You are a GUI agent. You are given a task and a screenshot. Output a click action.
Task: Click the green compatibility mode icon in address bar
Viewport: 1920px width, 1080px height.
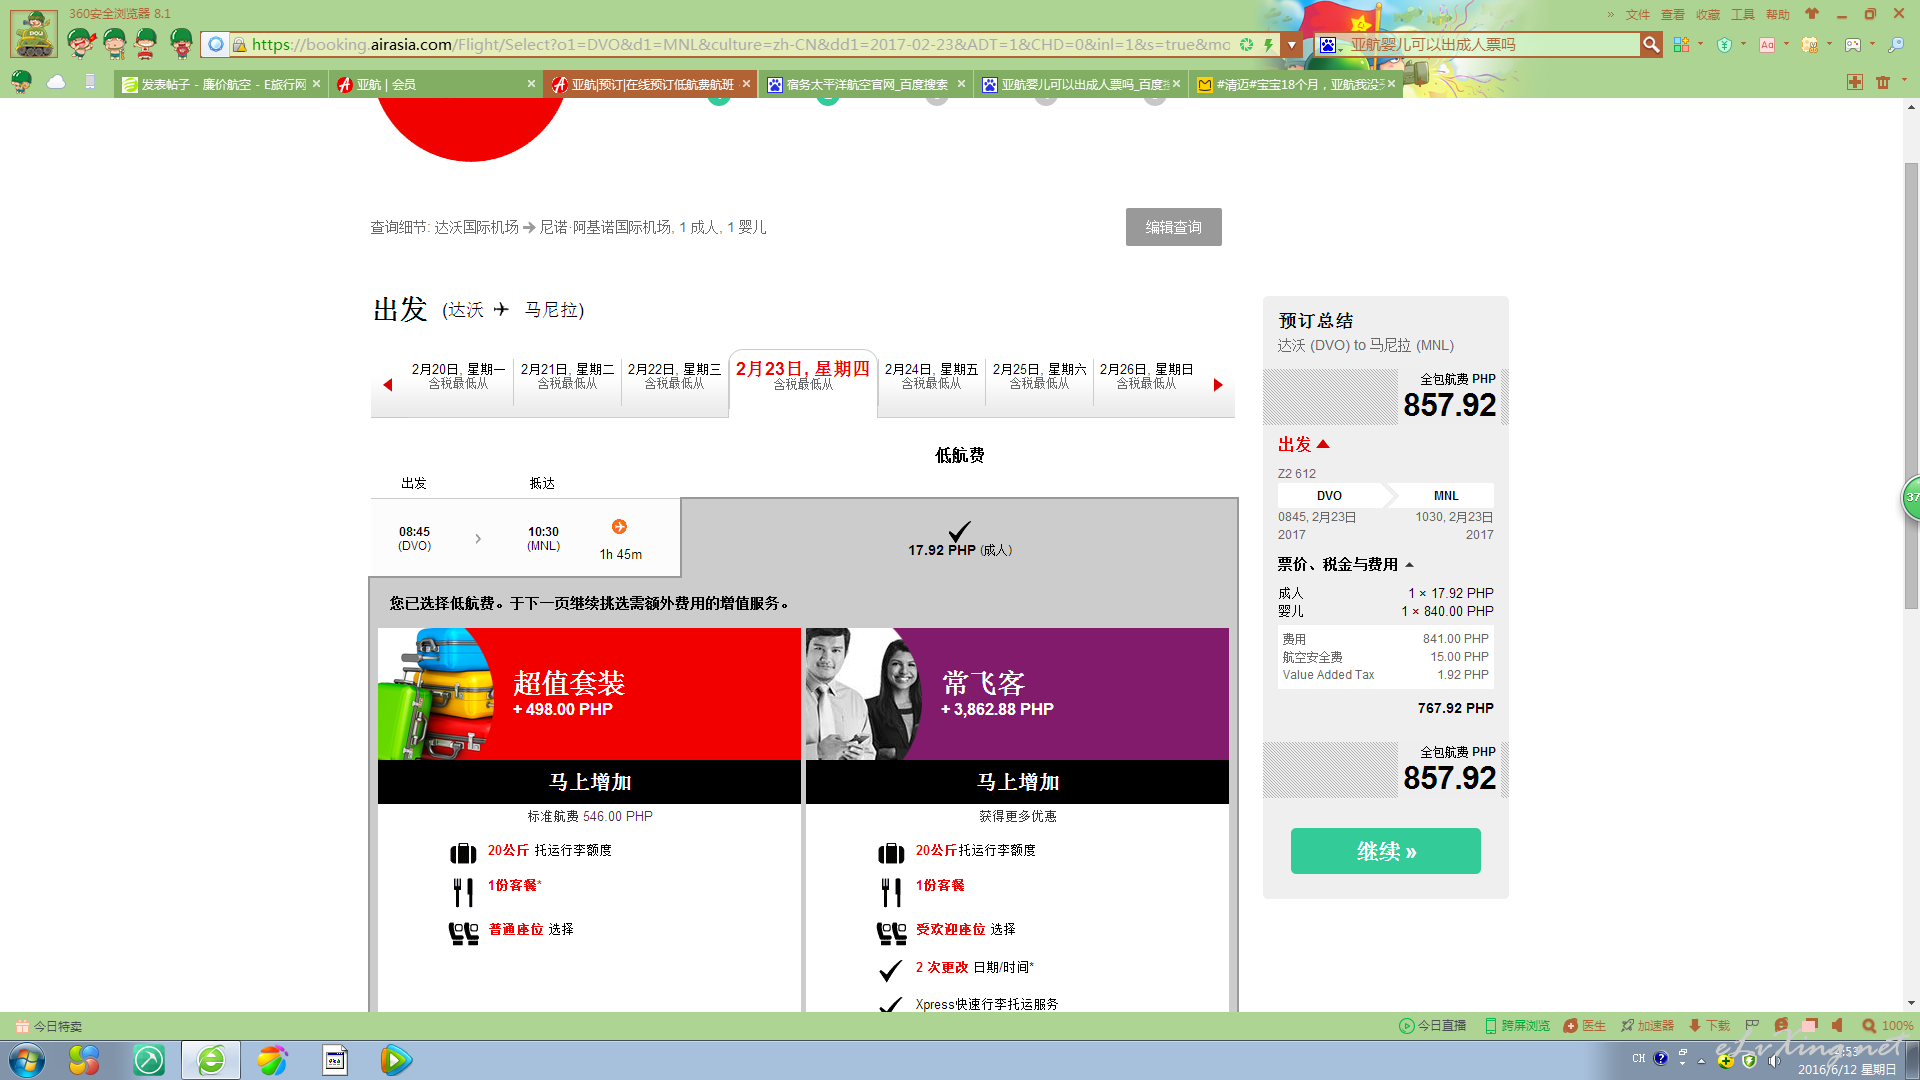(1246, 44)
